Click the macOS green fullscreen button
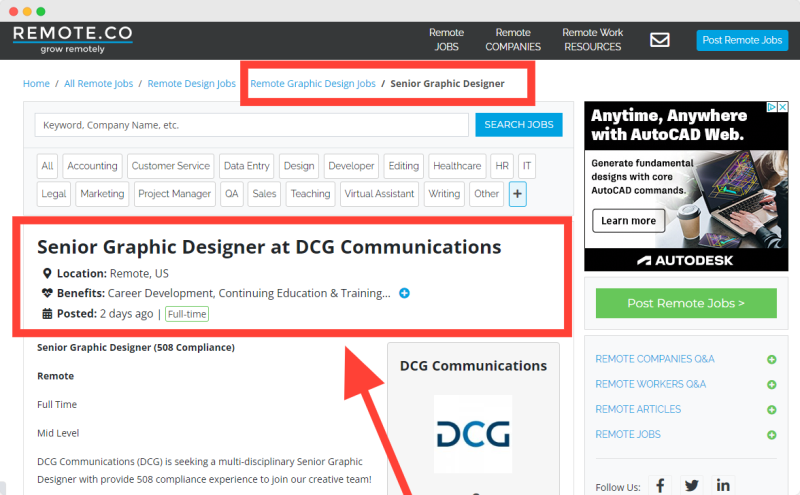Image resolution: width=800 pixels, height=495 pixels. [41, 11]
